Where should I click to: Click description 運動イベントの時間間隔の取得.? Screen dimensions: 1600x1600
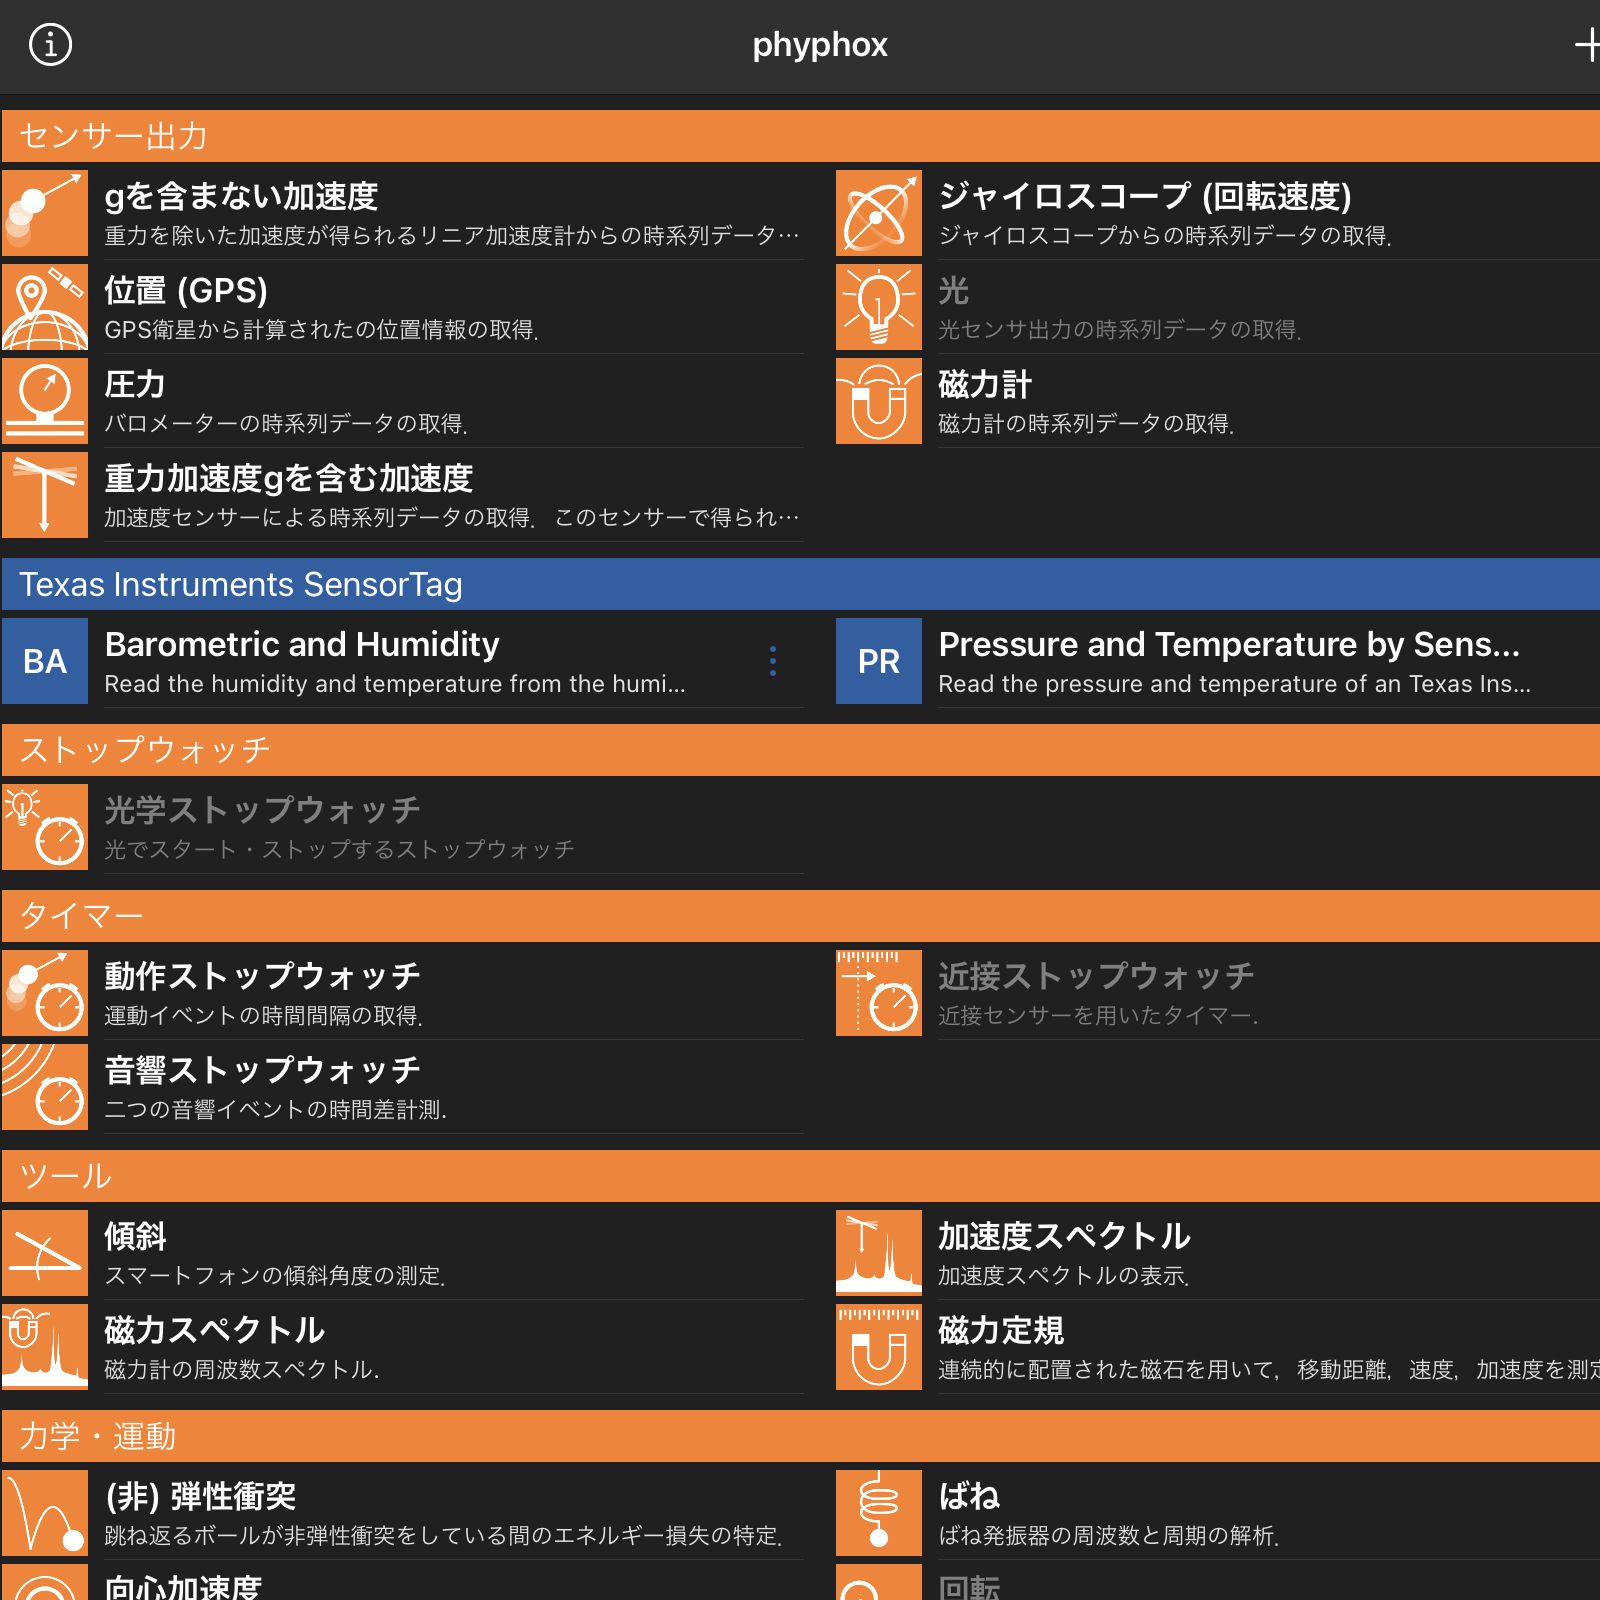click(x=264, y=1016)
